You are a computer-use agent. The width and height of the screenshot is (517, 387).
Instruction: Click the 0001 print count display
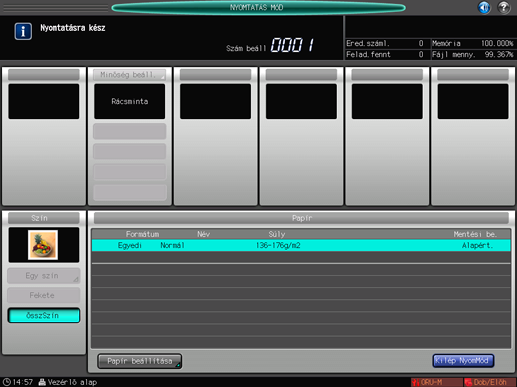tap(292, 45)
